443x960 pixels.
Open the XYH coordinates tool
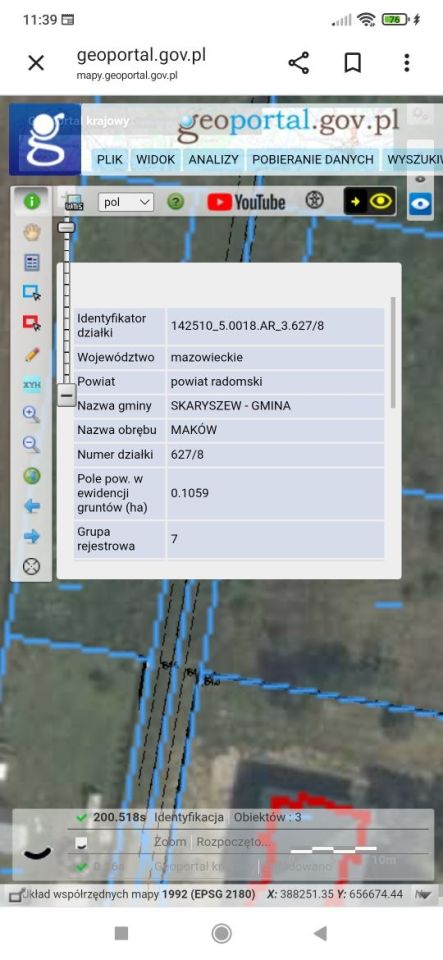(32, 384)
